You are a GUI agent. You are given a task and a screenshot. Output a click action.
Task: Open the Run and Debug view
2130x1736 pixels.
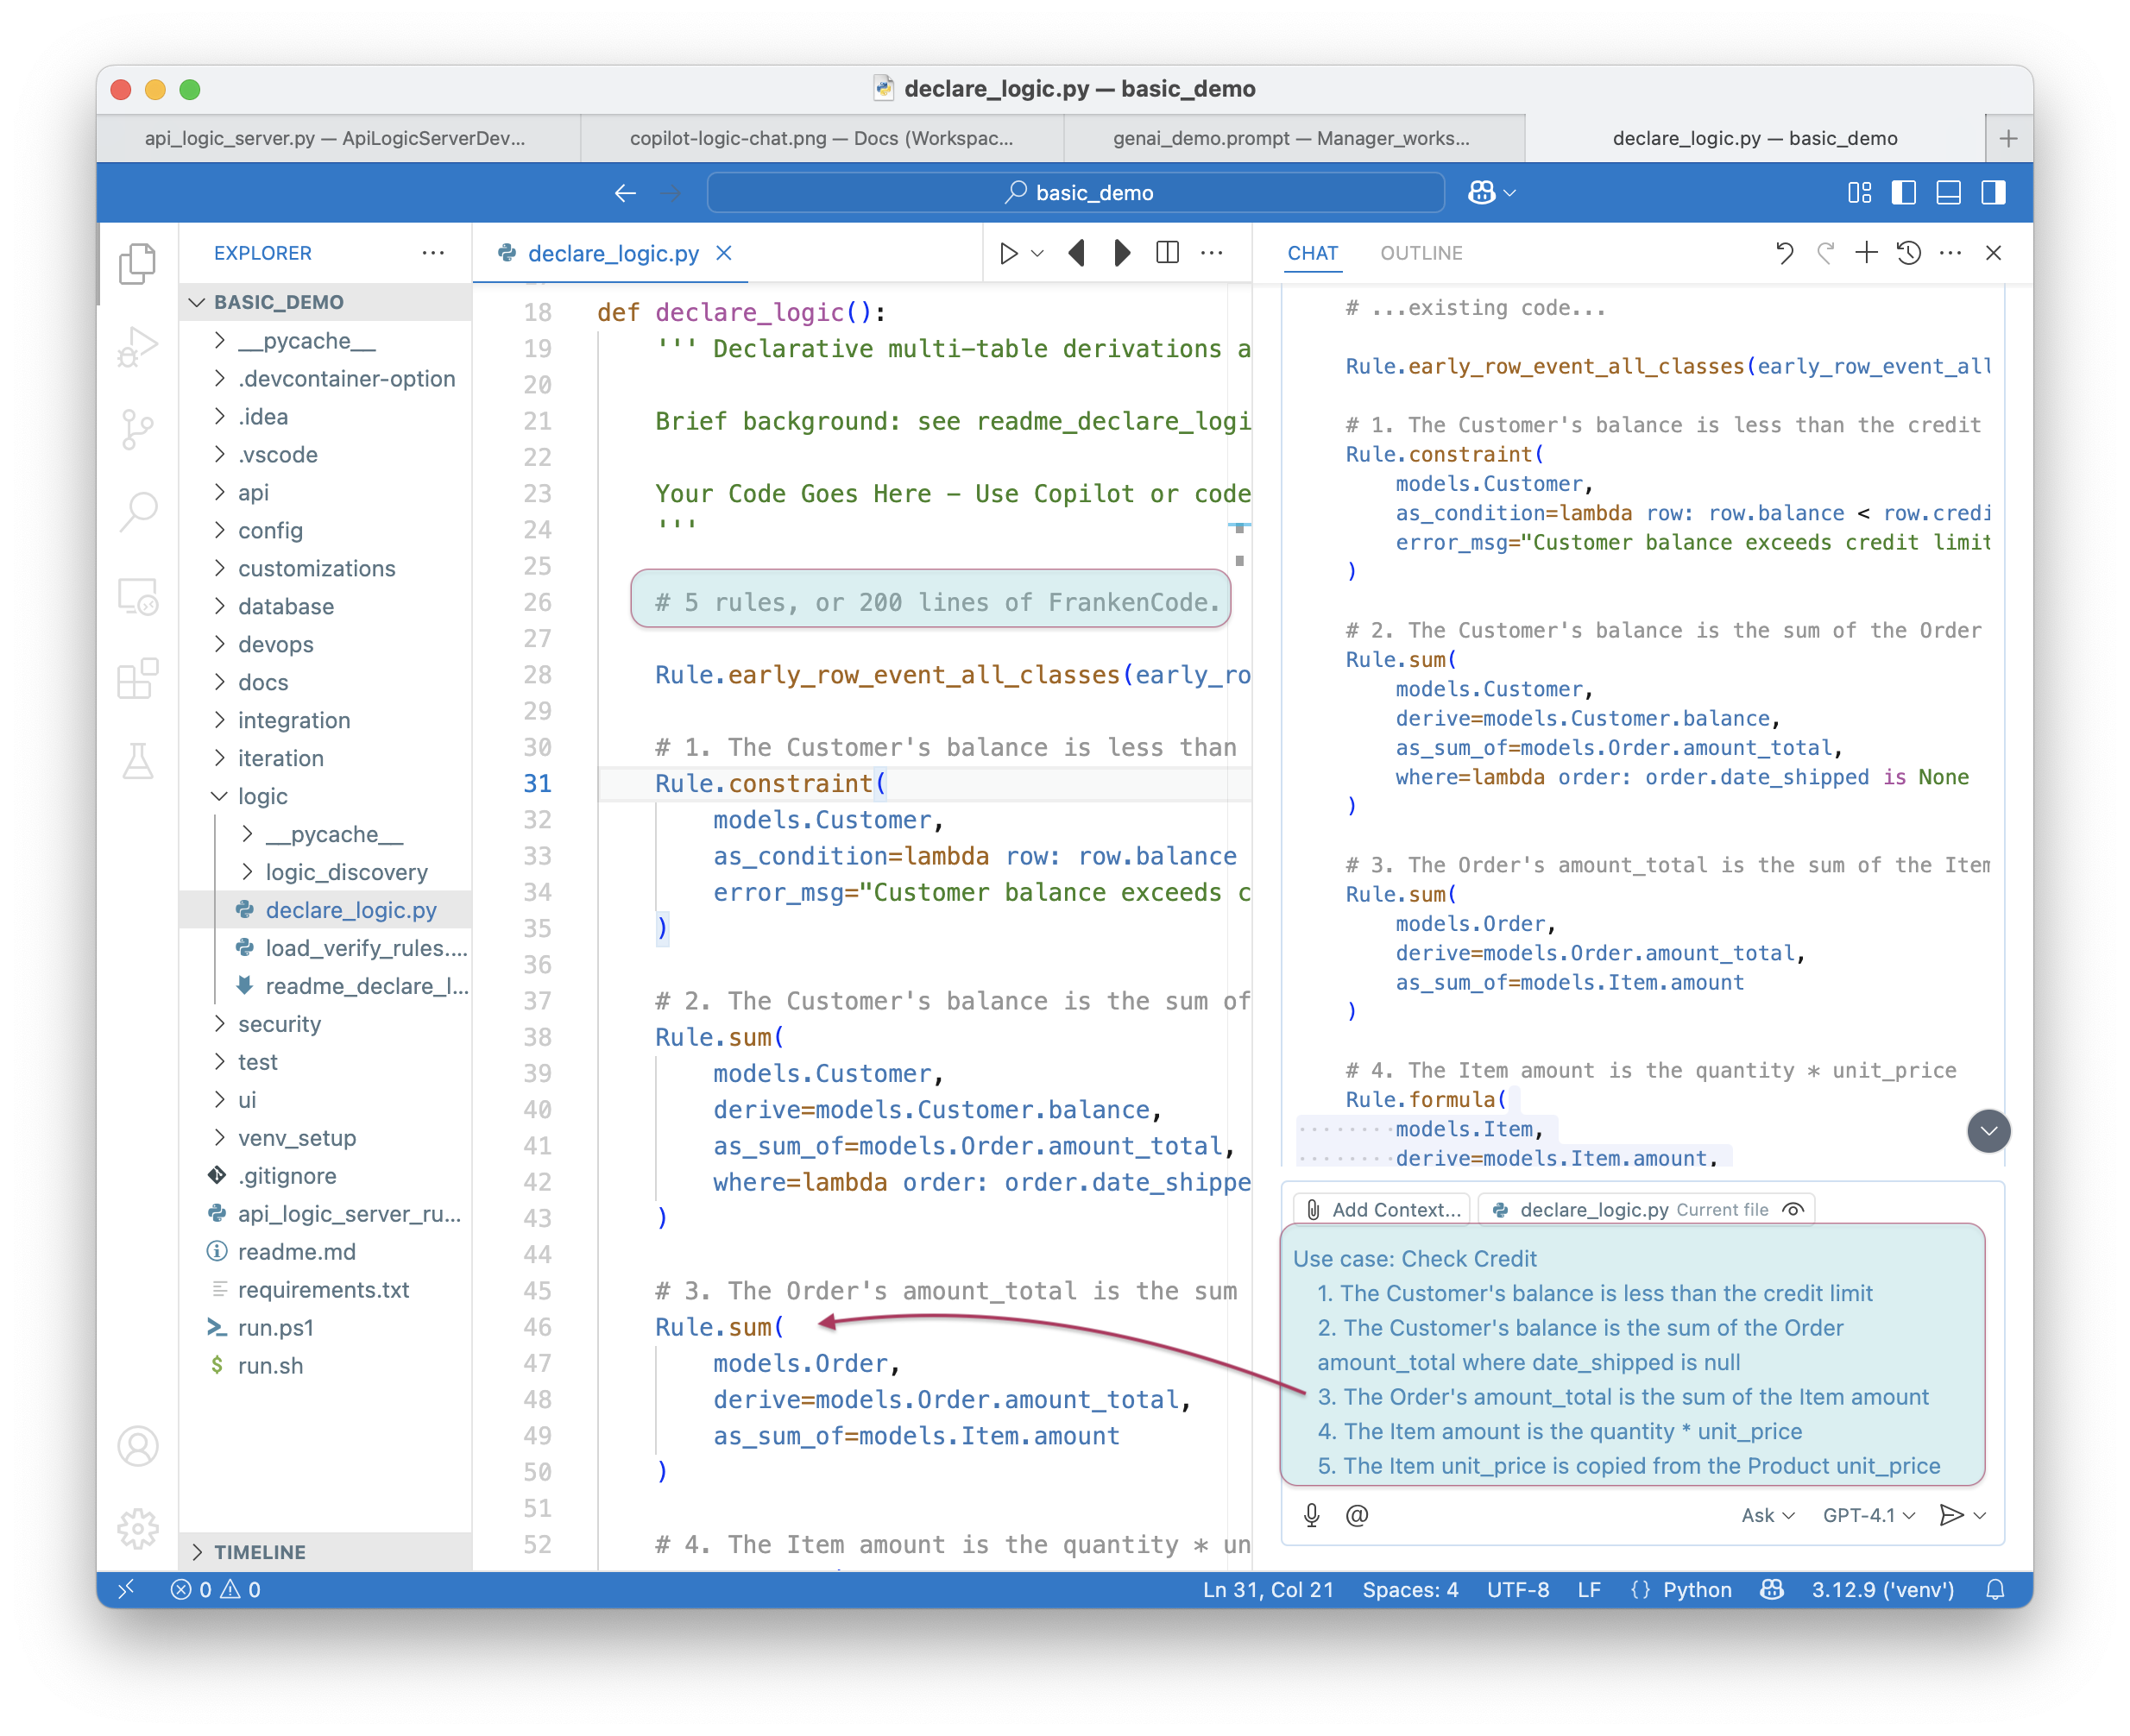138,347
